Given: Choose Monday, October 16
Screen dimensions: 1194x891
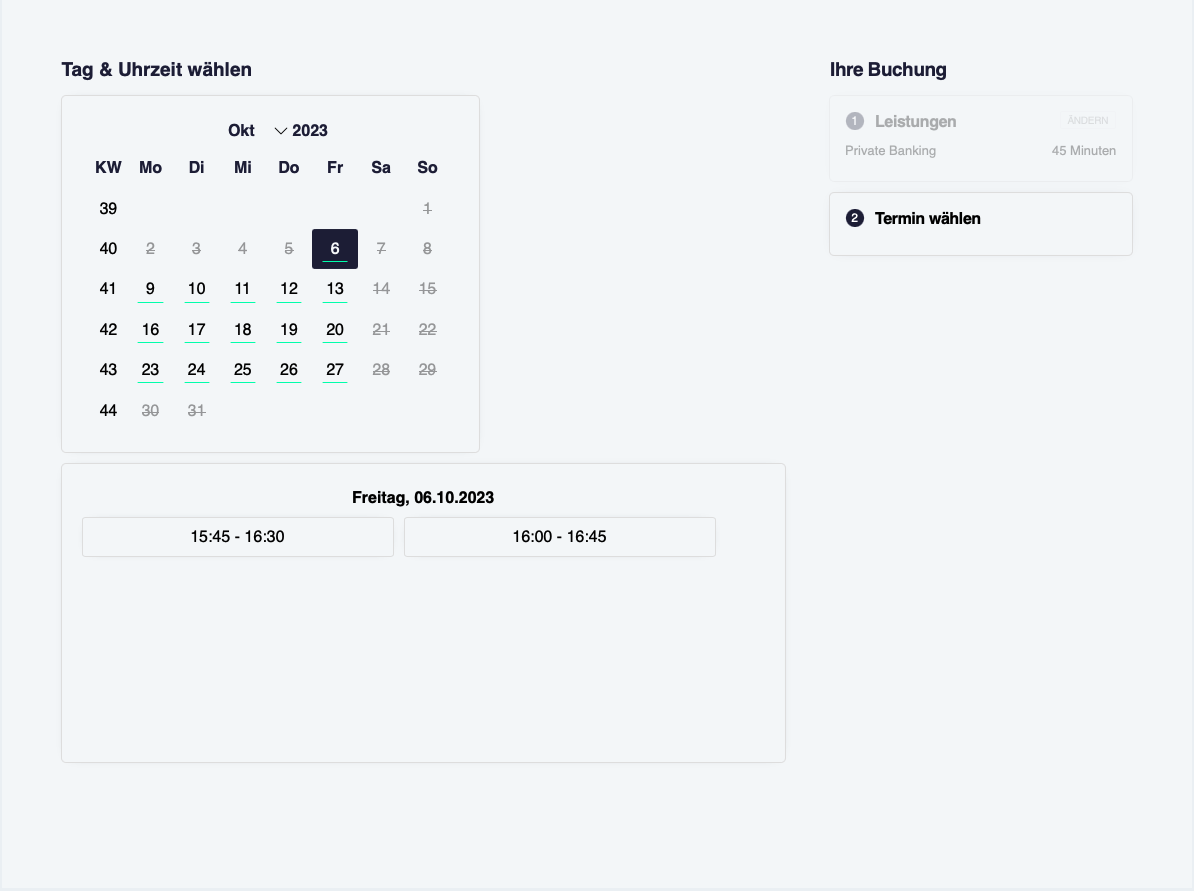Looking at the screenshot, I should click(150, 330).
